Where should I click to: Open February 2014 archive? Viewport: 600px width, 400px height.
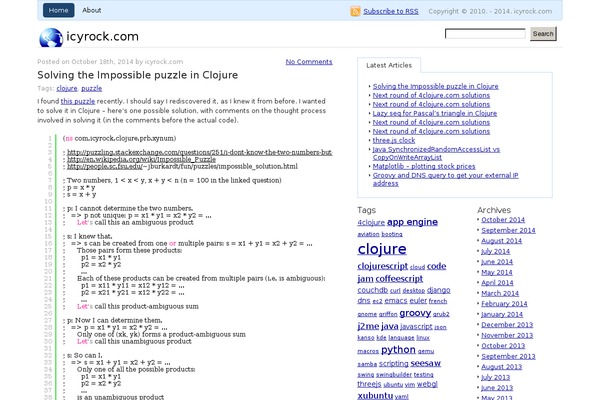(x=504, y=304)
